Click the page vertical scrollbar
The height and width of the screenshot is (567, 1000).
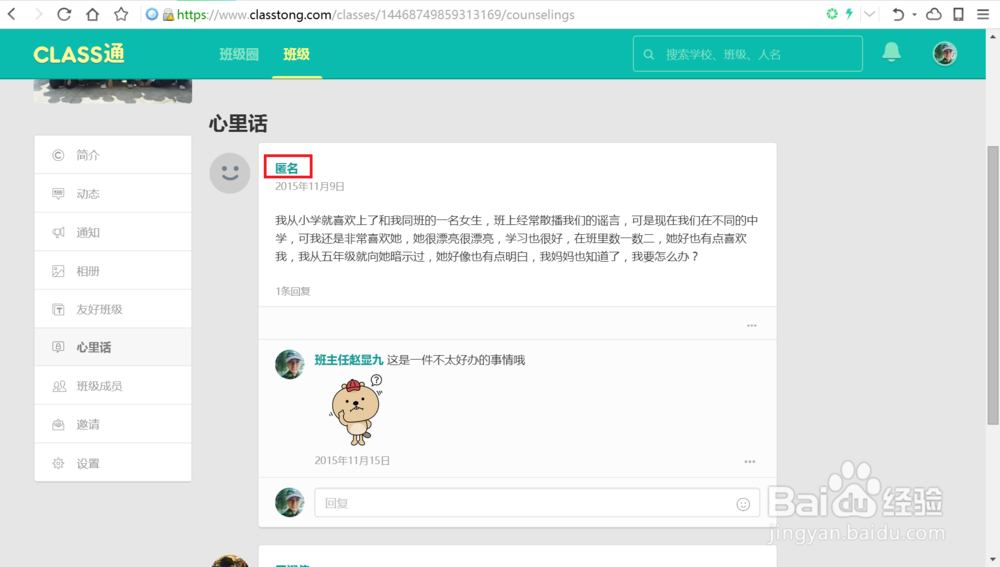pos(993,284)
